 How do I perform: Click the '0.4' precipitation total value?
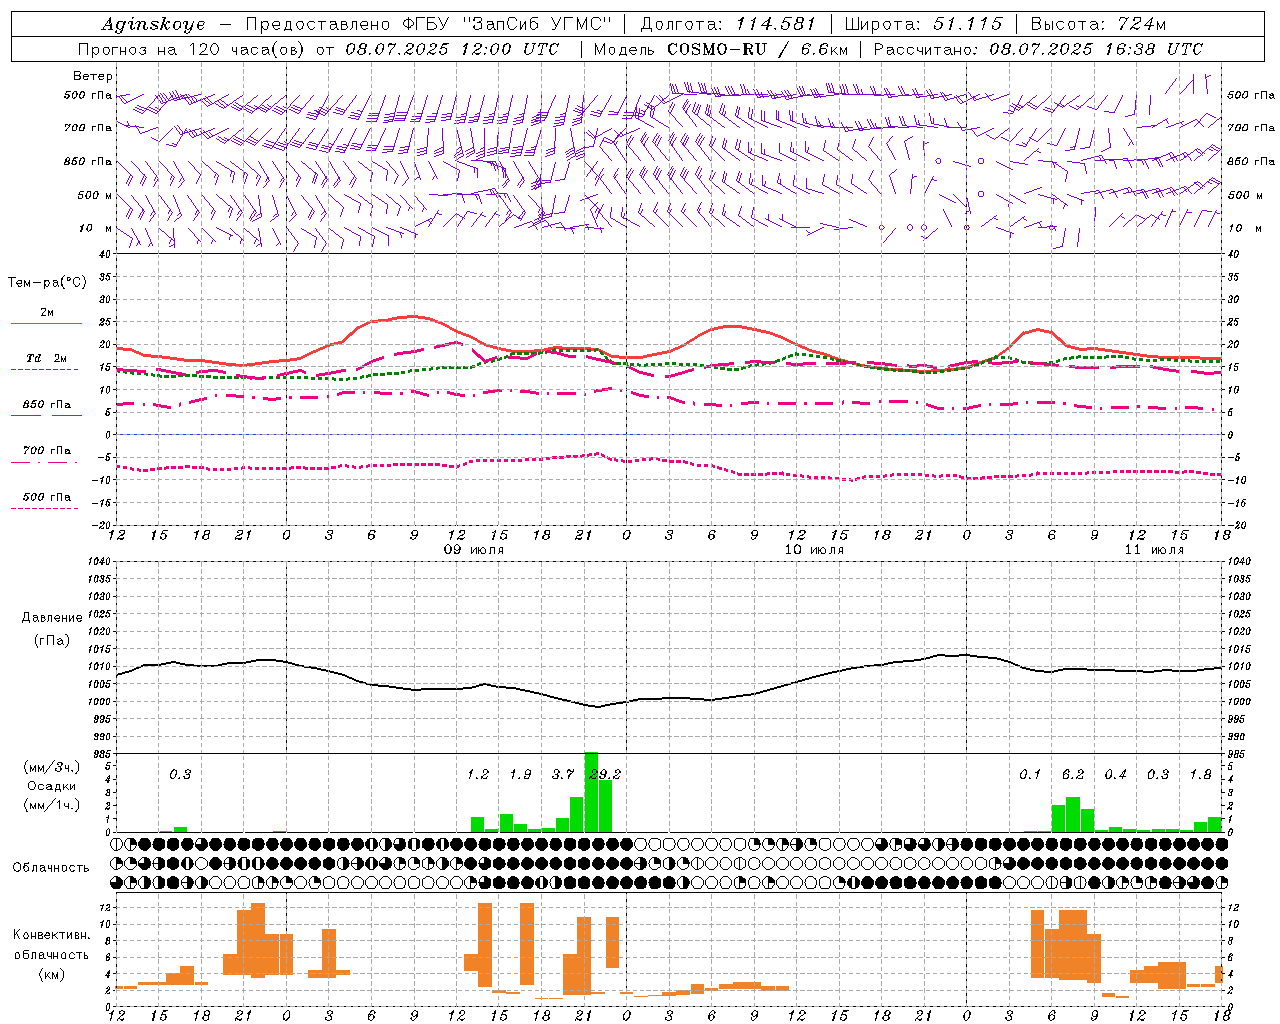click(x=1115, y=774)
